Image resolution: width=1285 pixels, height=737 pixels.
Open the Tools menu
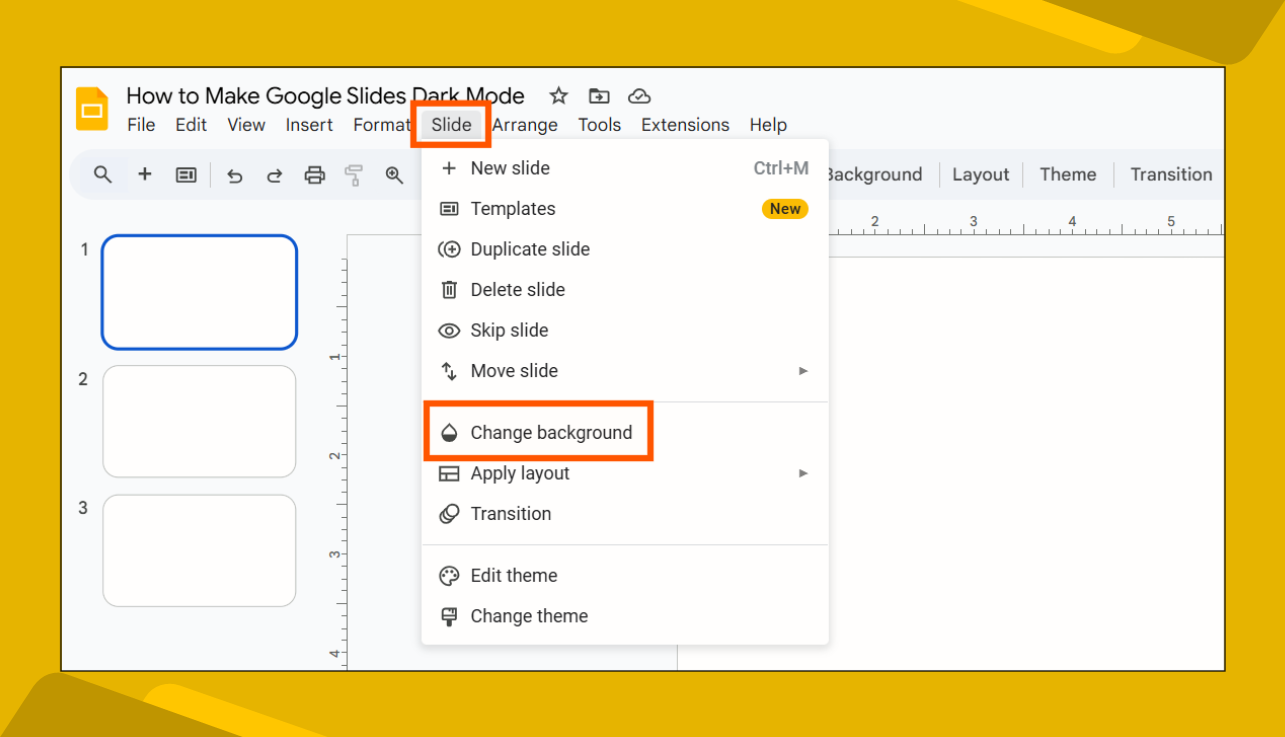point(599,124)
